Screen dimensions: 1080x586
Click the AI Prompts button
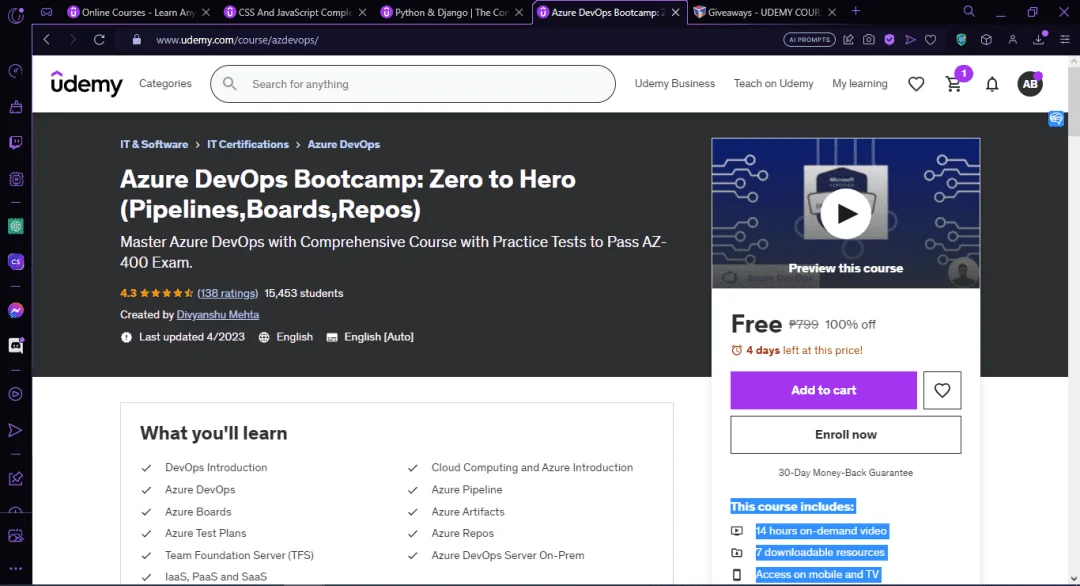coord(809,40)
